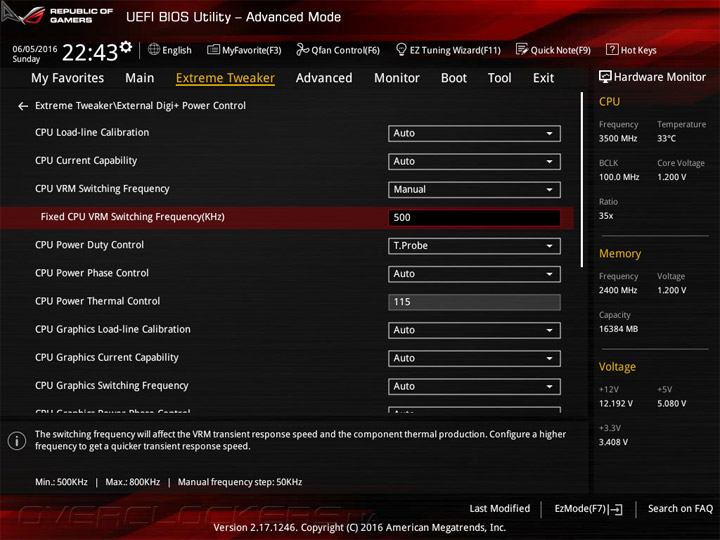Screen dimensions: 720x540
Task: Click the Fixed CPU VRM Switching Frequency(KHz) label
Action: click(x=133, y=217)
